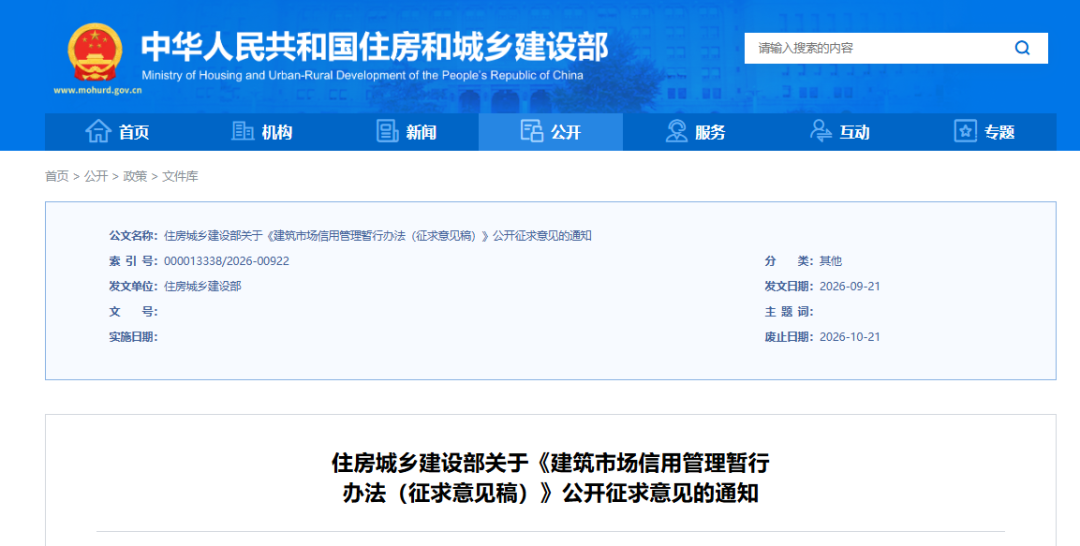Open the 机构 navigation tab
This screenshot has height=546, width=1080.
(x=262, y=132)
